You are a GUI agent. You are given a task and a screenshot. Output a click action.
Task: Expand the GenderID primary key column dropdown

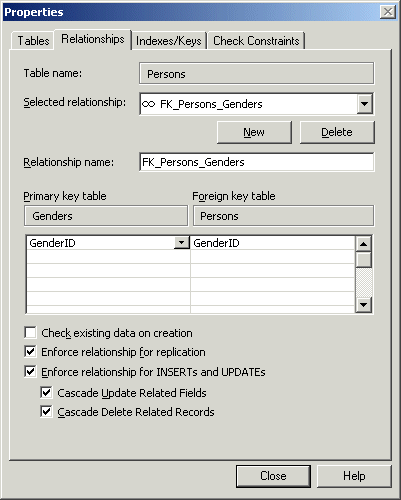pos(182,243)
